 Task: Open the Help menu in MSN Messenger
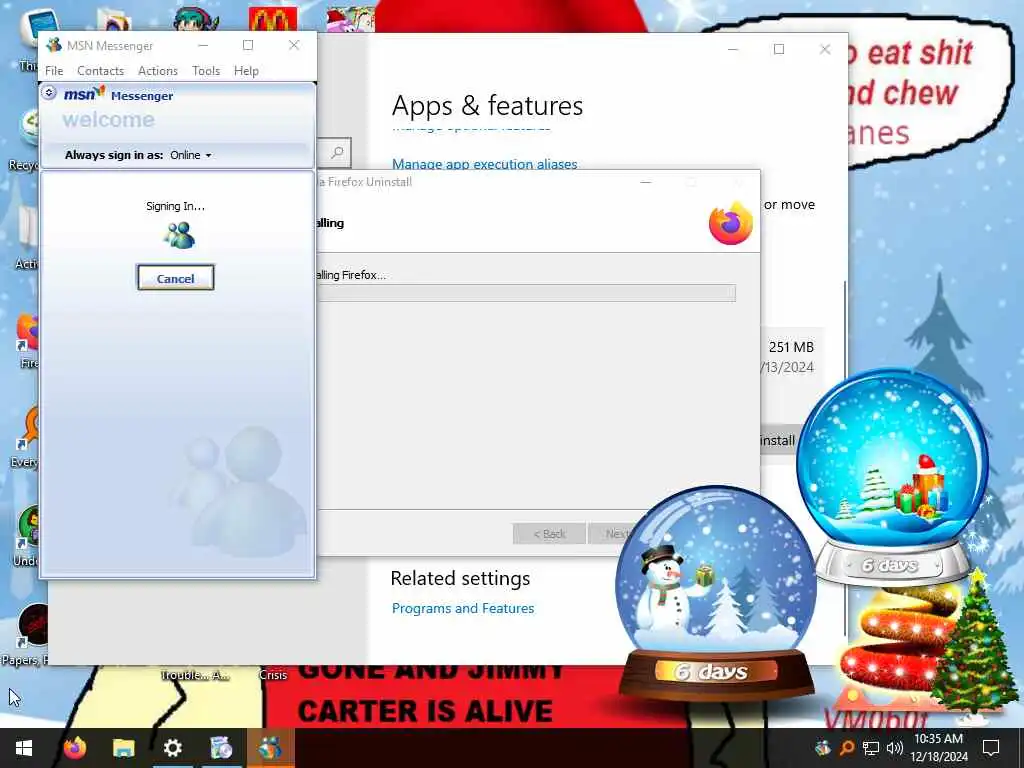pos(246,71)
